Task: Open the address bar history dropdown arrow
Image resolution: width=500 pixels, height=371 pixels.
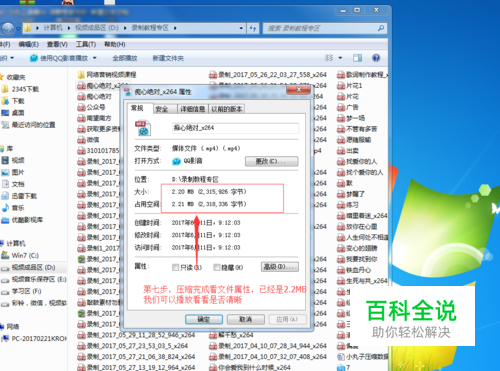Action: pyautogui.click(x=241, y=28)
